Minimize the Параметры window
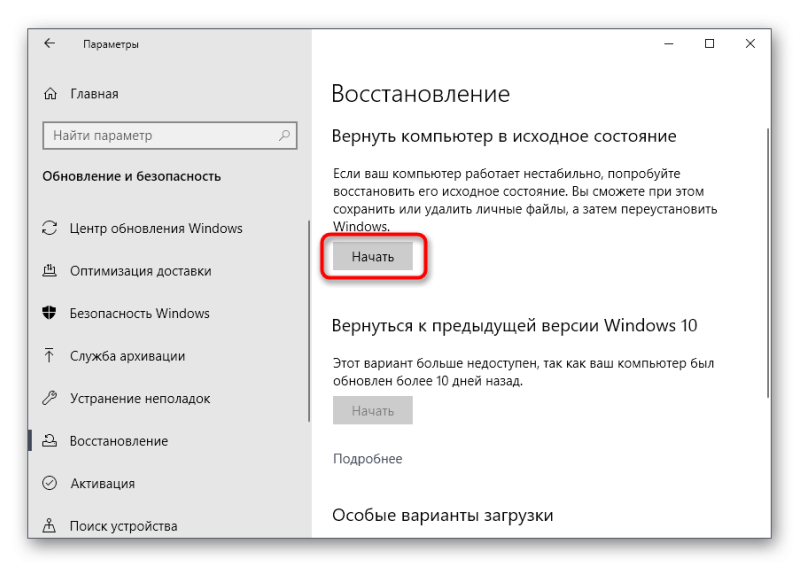Image resolution: width=800 pixels, height=567 pixels. coord(669,44)
